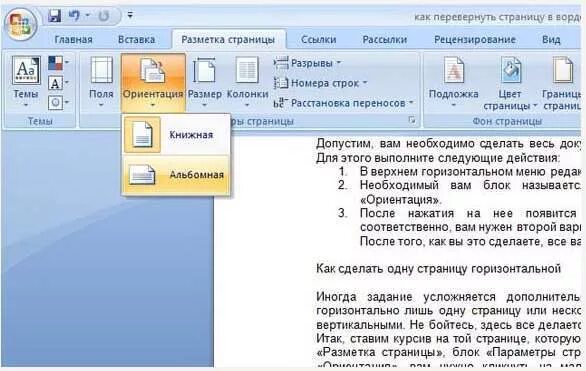Select the Разметка страницы tab

228,40
